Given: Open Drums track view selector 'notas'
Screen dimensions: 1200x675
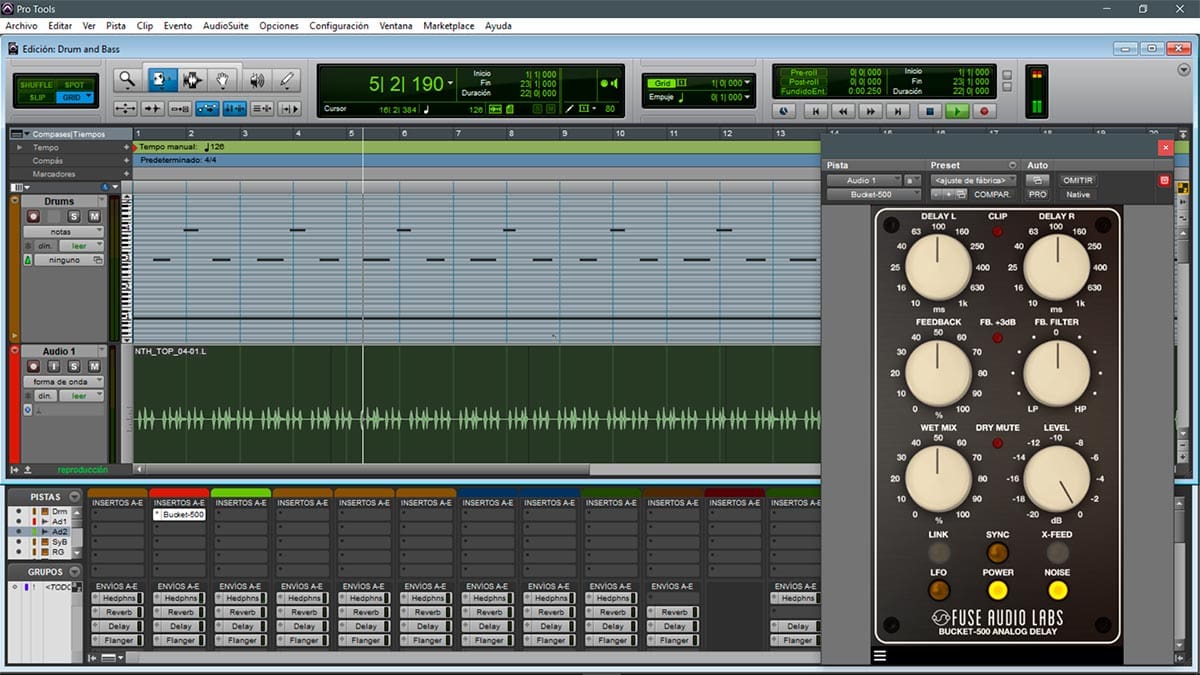Looking at the screenshot, I should coord(63,231).
